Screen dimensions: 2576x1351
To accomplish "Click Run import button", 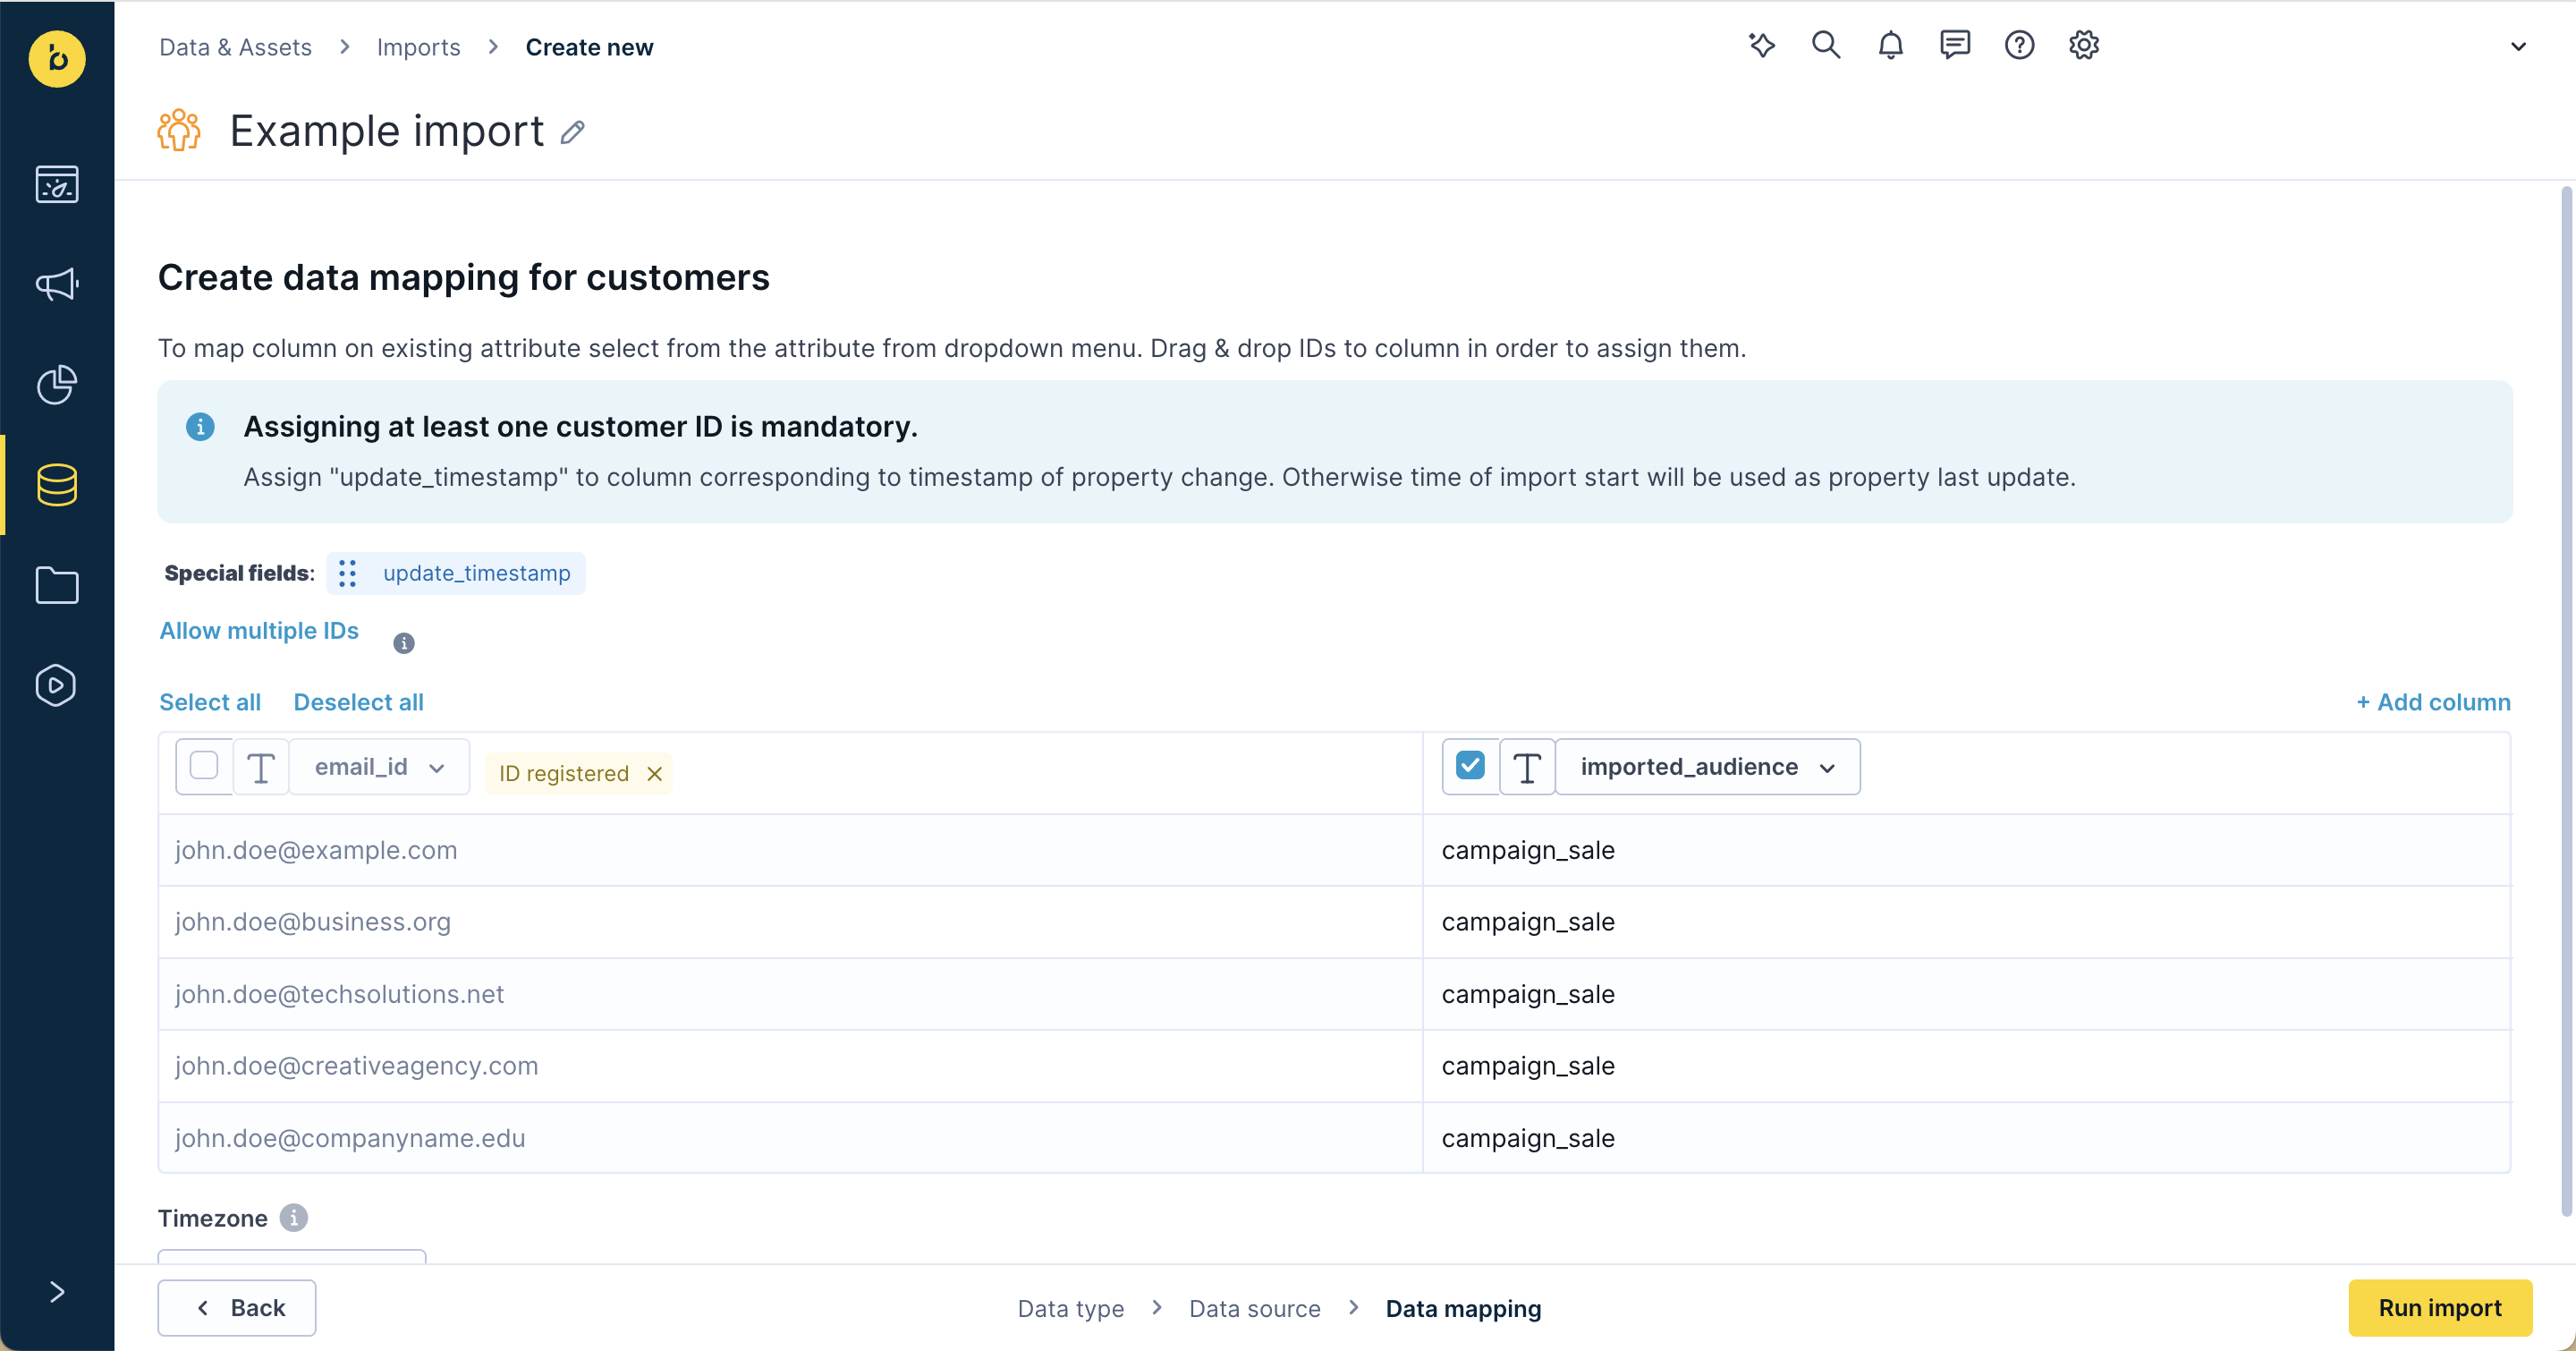I will (2440, 1308).
